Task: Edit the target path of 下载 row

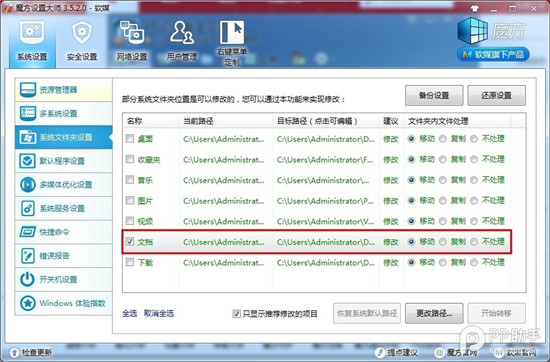Action: tap(326, 262)
